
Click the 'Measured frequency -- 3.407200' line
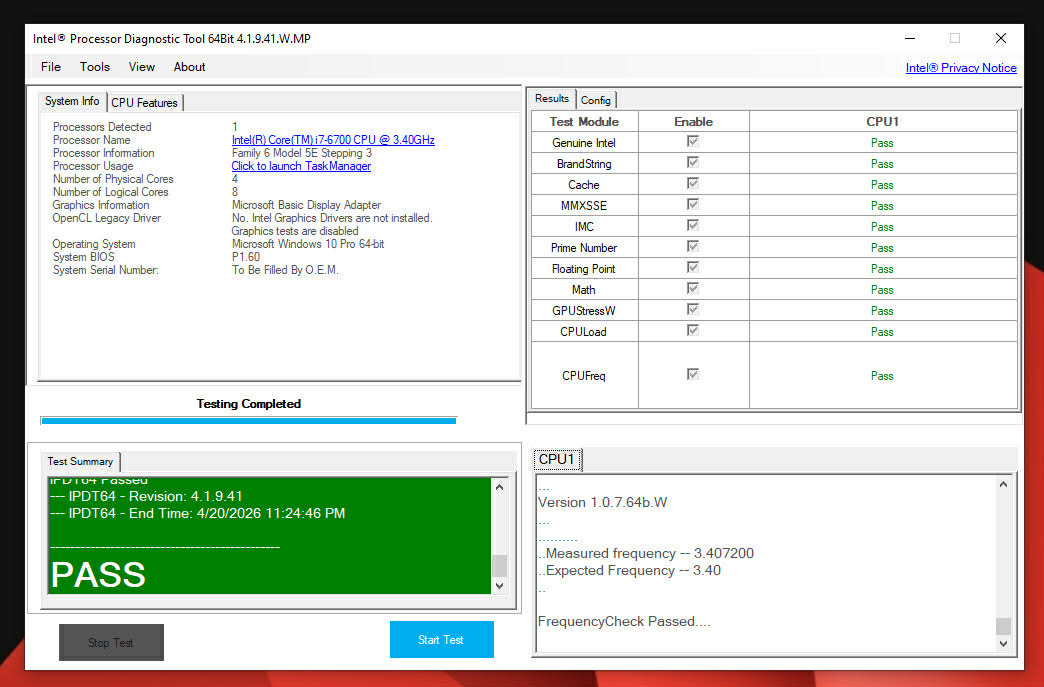click(x=646, y=553)
